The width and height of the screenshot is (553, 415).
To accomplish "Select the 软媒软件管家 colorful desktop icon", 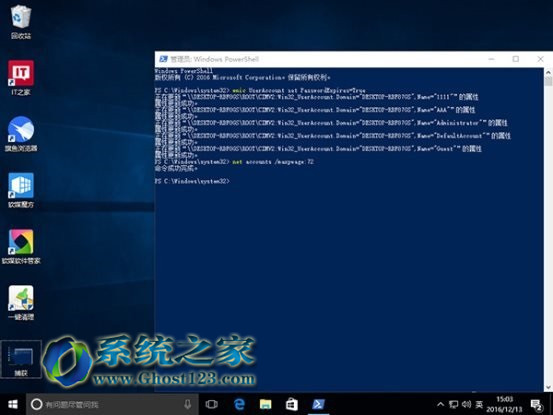I will pyautogui.click(x=21, y=247).
